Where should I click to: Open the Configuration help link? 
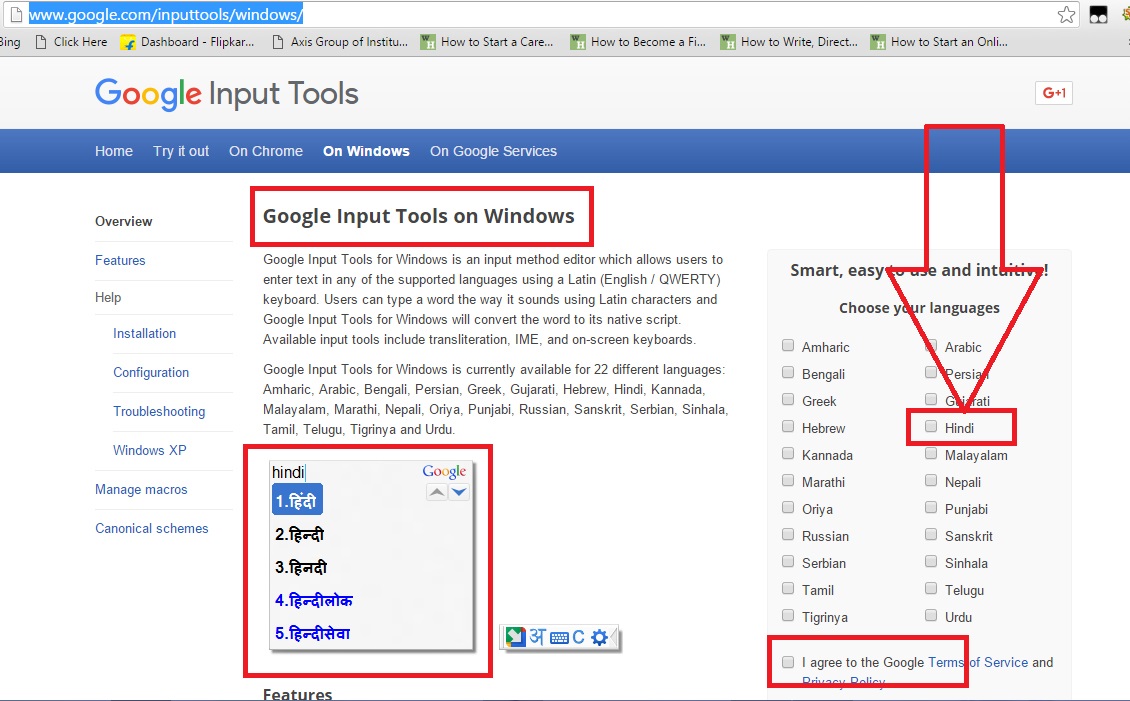(151, 372)
